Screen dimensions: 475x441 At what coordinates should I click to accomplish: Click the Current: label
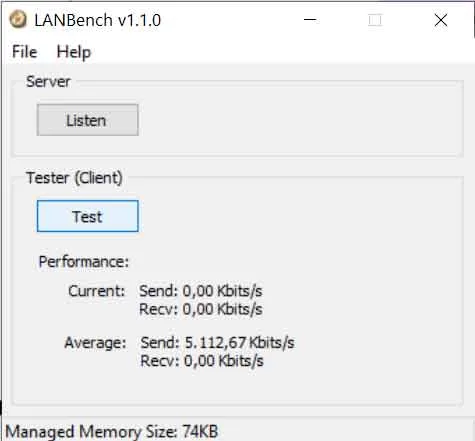[x=97, y=291]
